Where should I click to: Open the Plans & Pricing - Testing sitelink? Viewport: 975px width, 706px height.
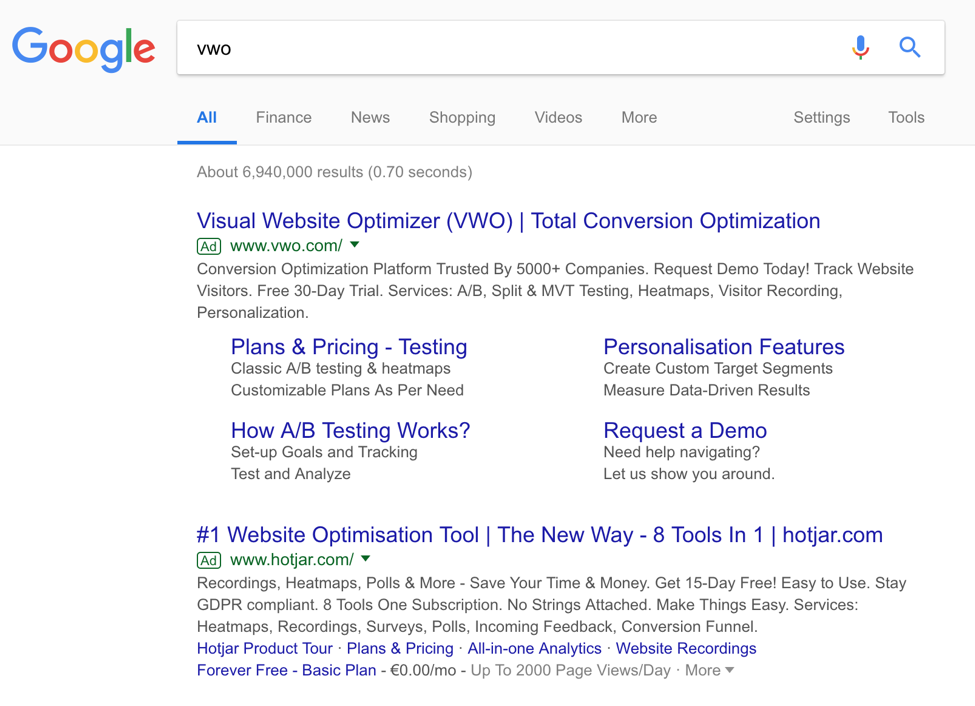[x=349, y=347]
